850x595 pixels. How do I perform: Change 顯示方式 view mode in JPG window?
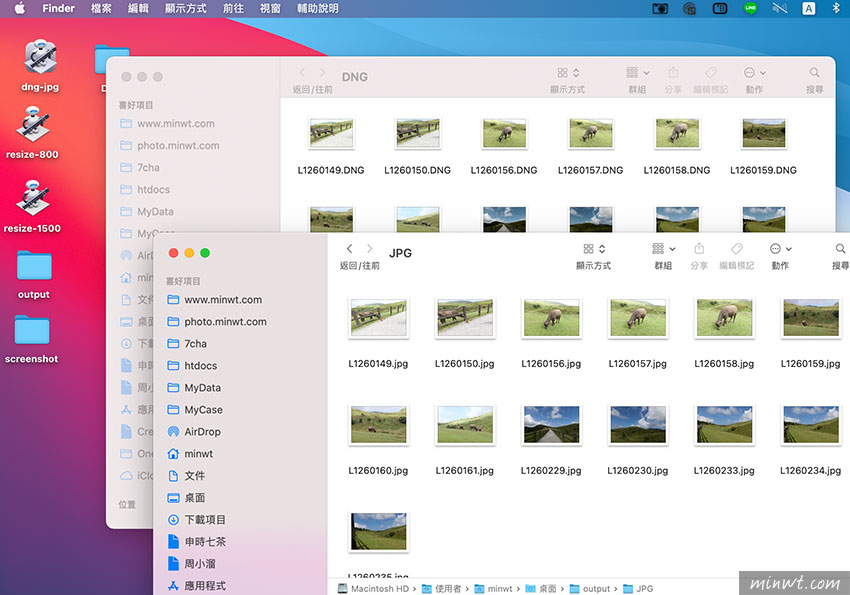coord(594,249)
